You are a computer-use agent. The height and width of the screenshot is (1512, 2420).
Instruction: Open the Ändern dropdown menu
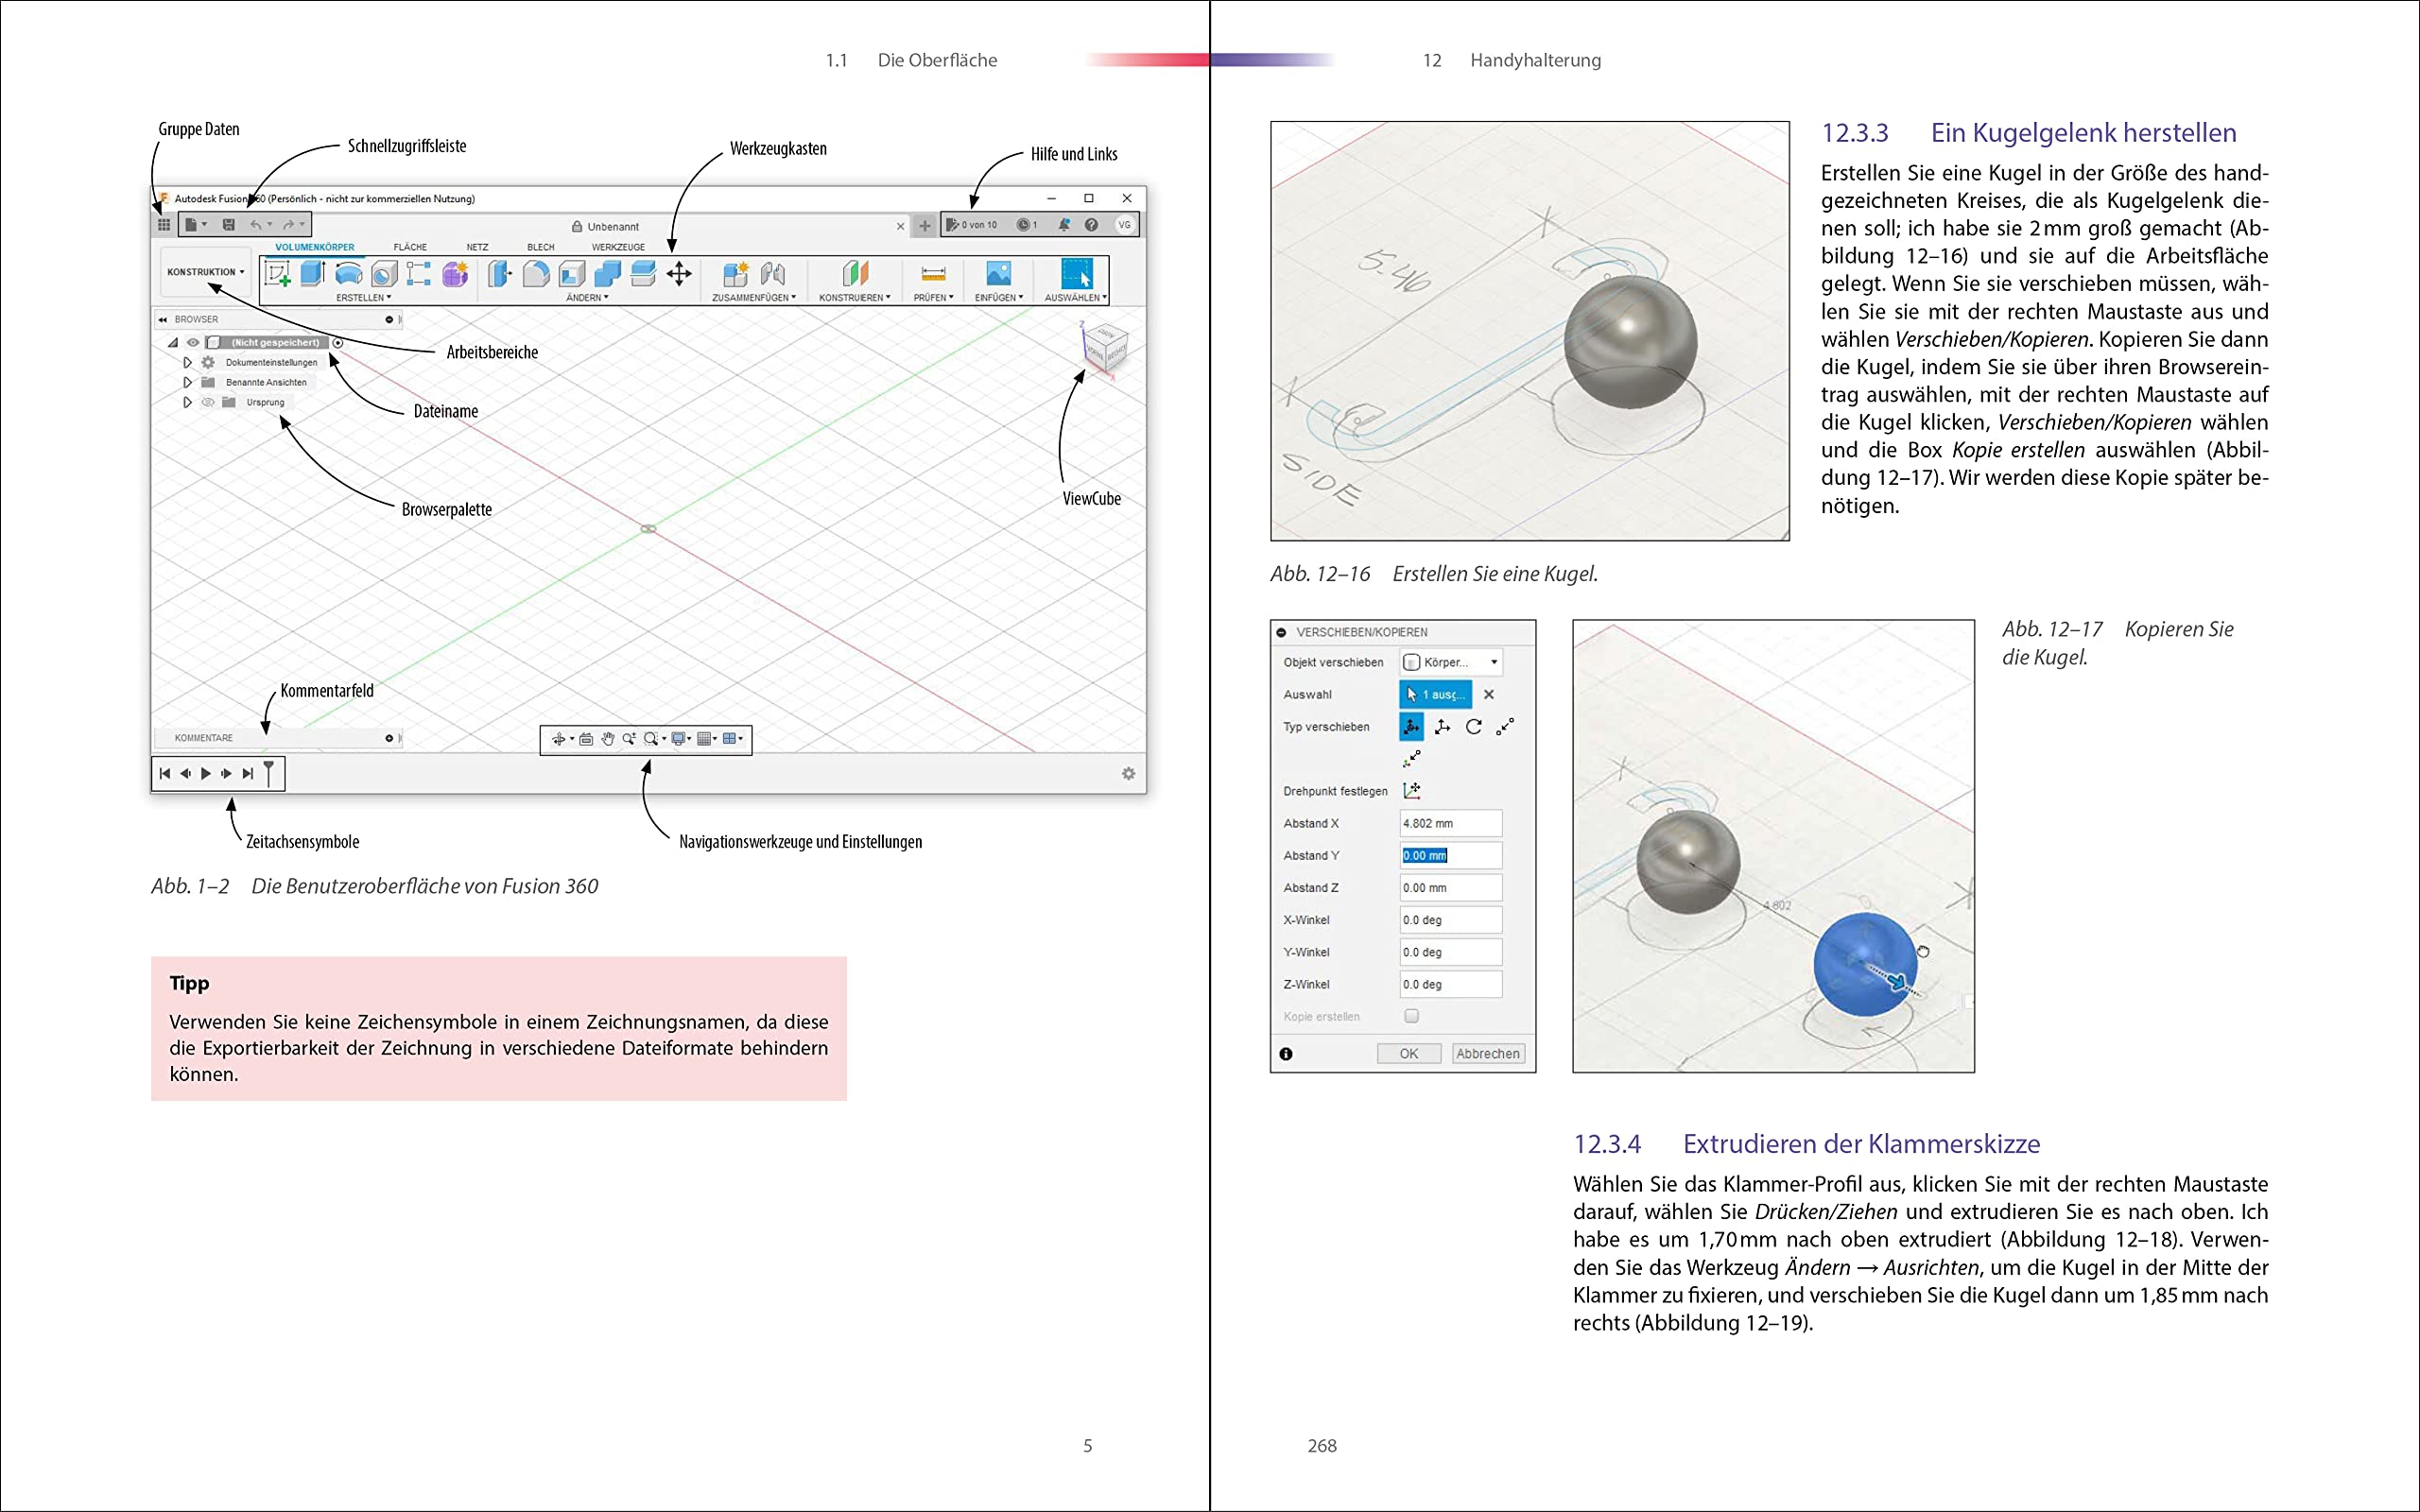pos(587,298)
